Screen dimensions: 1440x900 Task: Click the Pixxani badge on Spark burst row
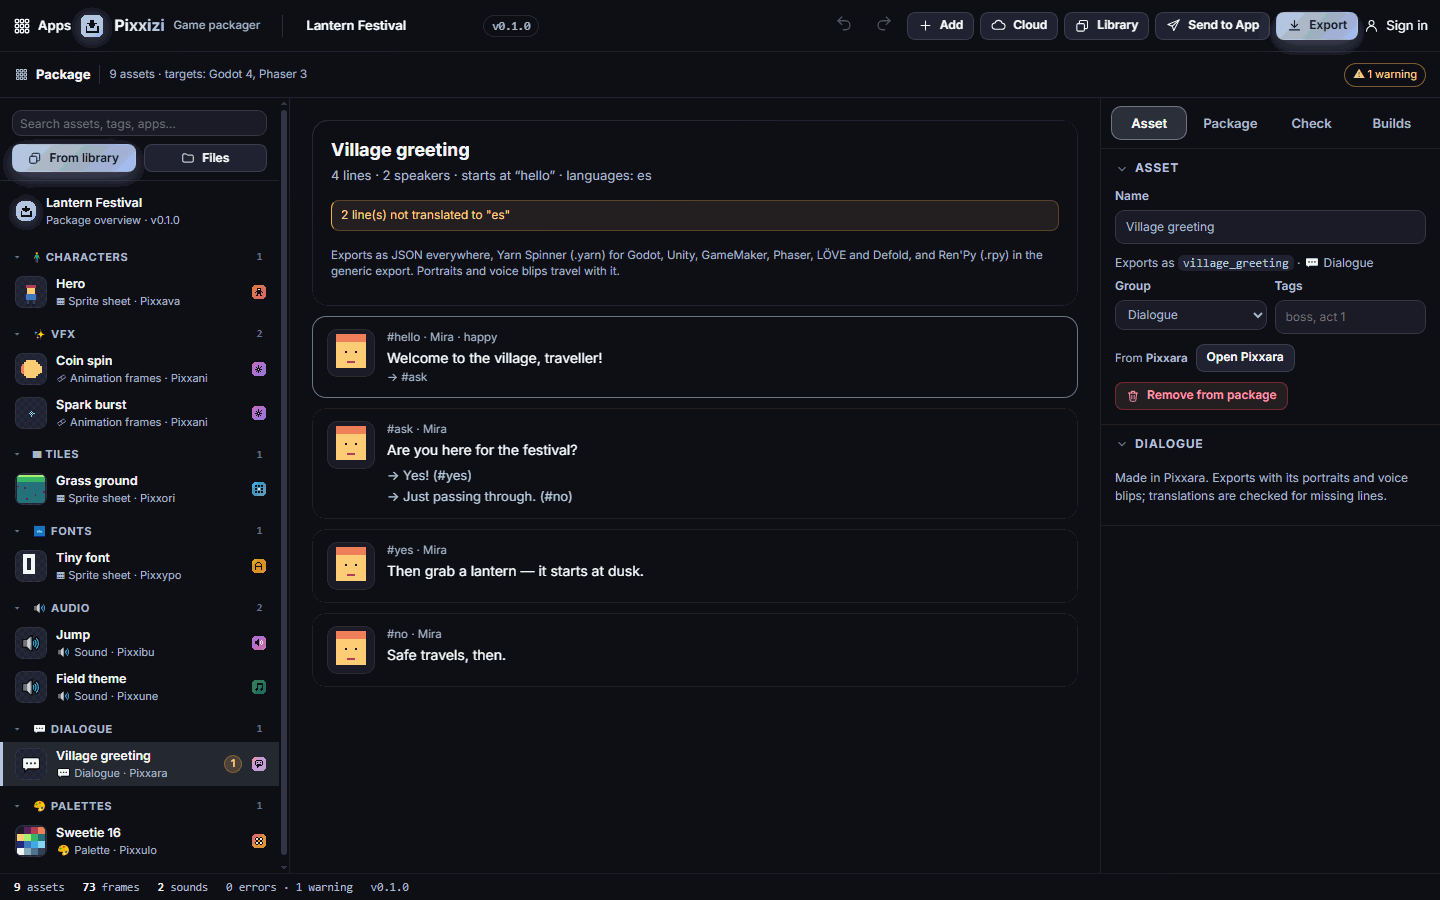click(x=259, y=413)
